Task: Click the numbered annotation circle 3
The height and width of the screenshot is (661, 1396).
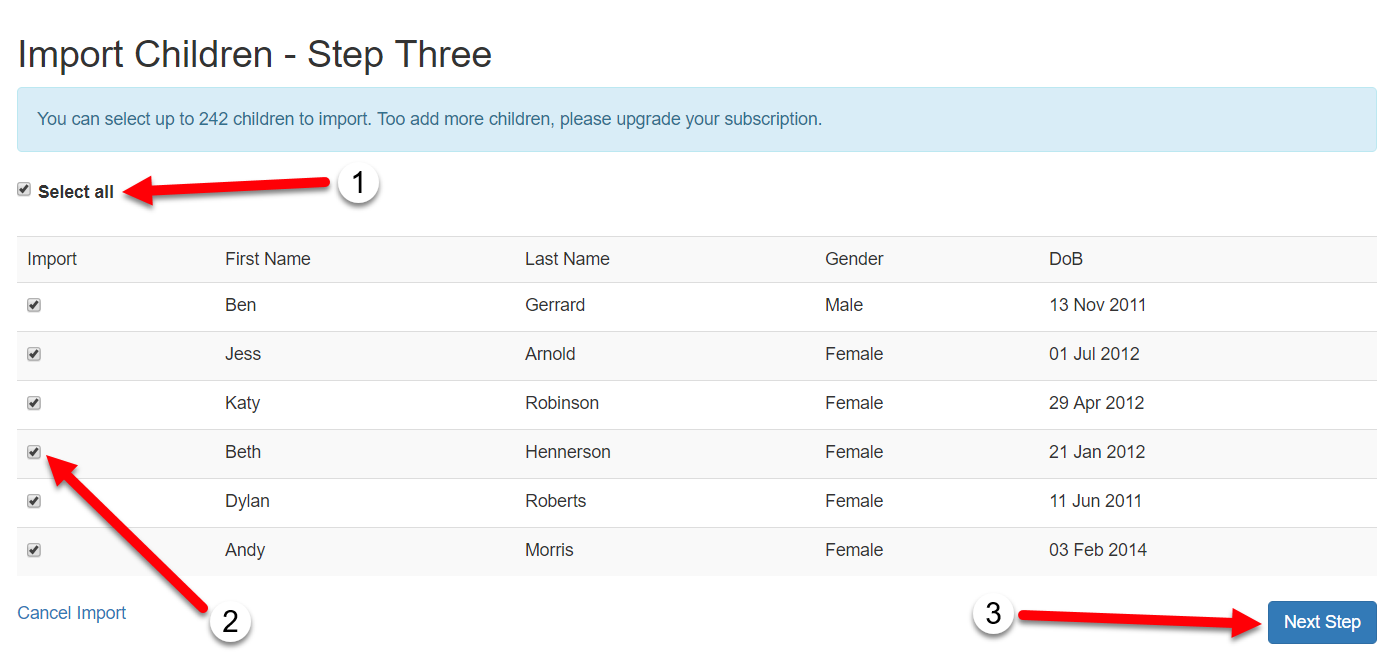Action: coord(993,614)
